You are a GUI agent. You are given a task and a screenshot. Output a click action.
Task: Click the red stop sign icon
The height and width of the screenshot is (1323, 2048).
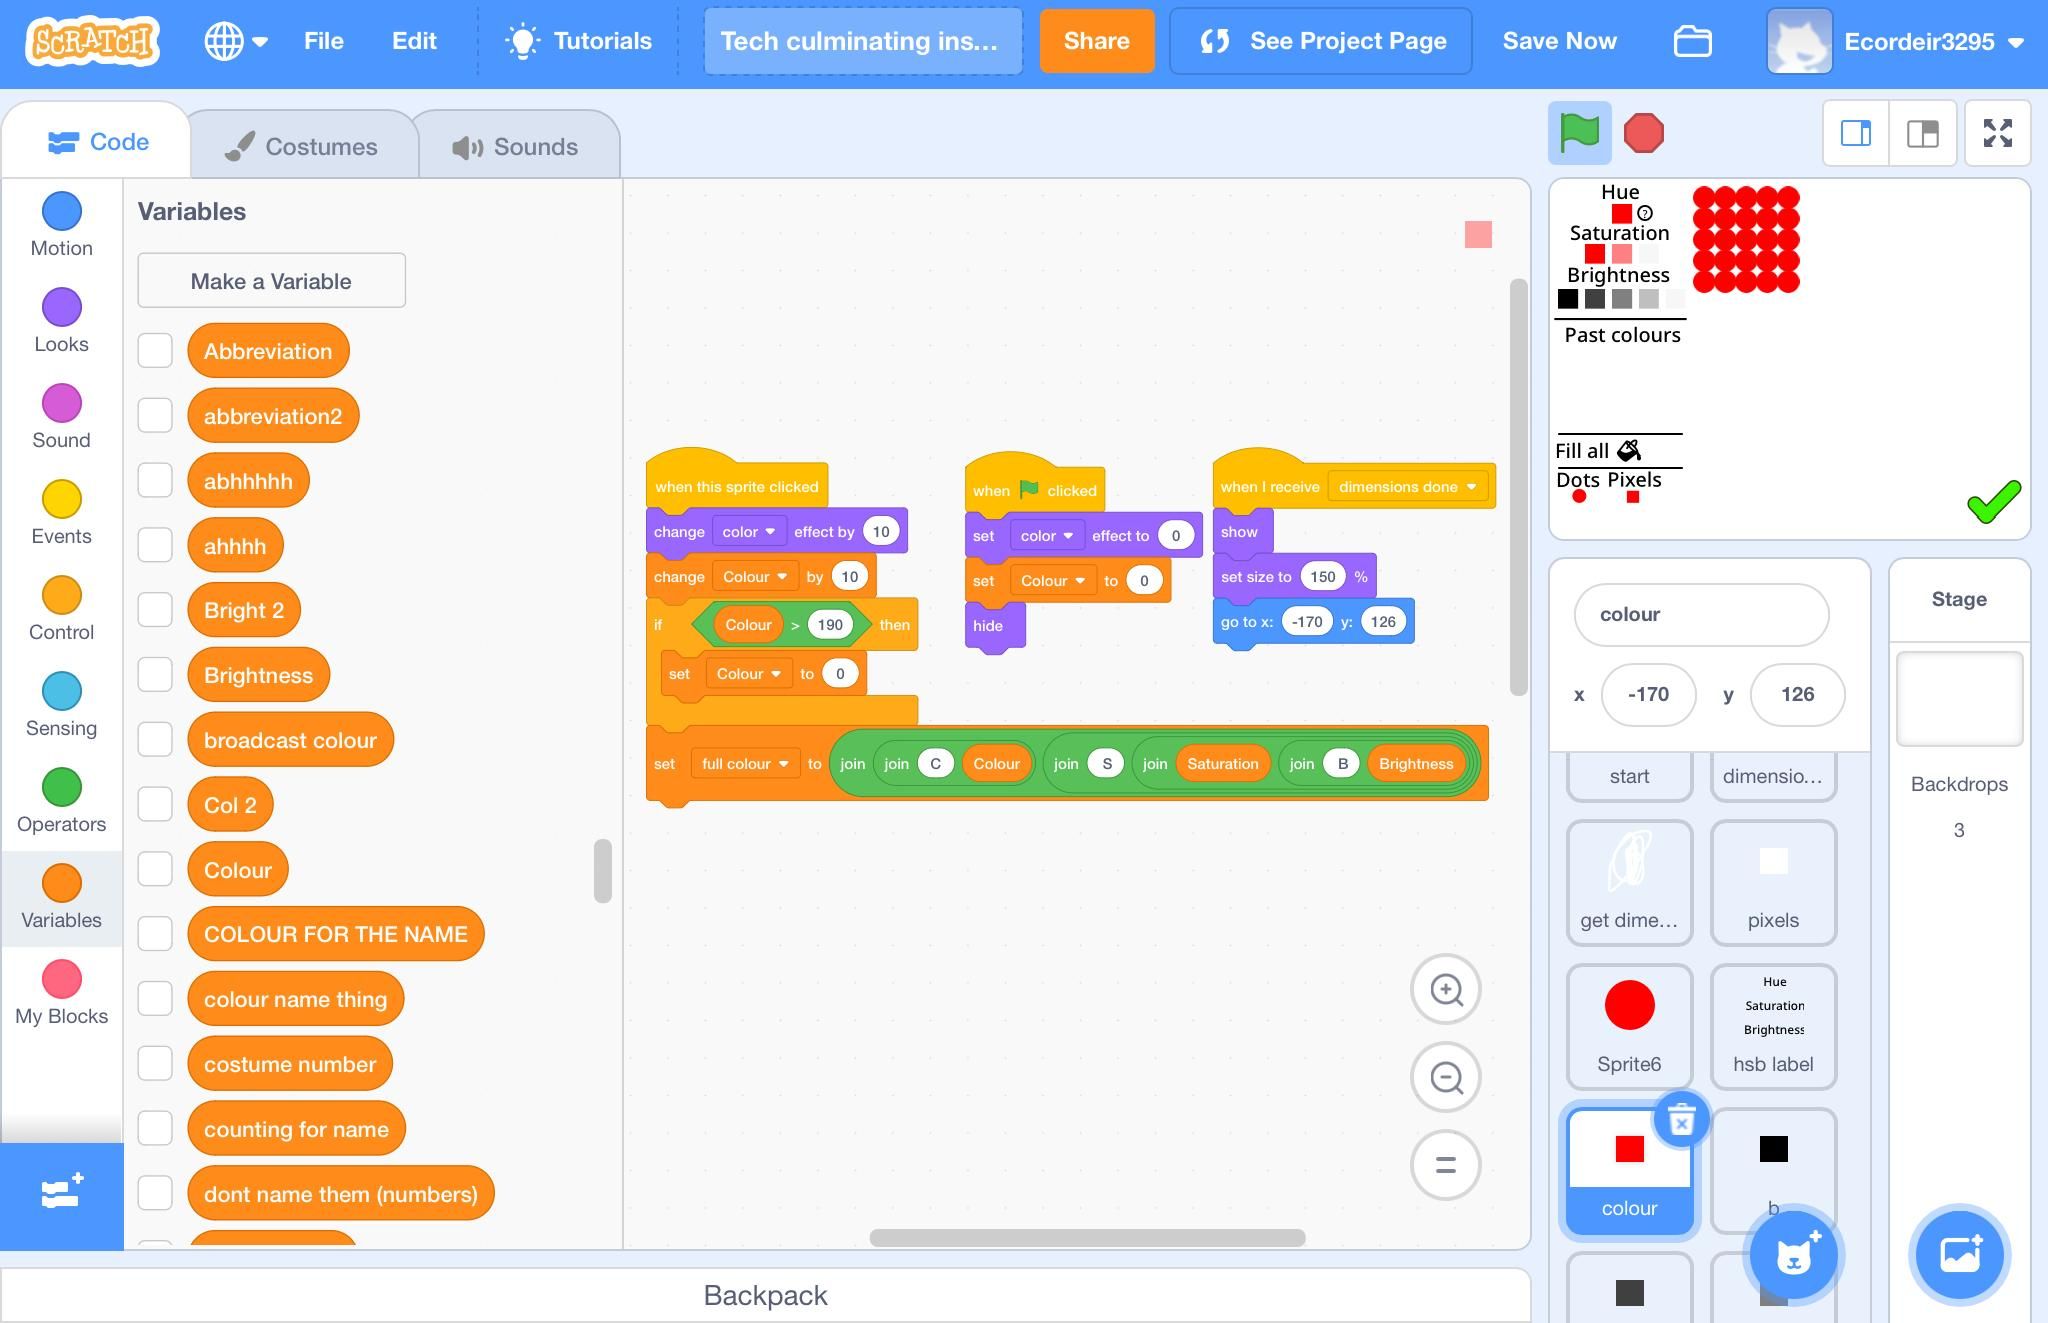click(x=1642, y=132)
